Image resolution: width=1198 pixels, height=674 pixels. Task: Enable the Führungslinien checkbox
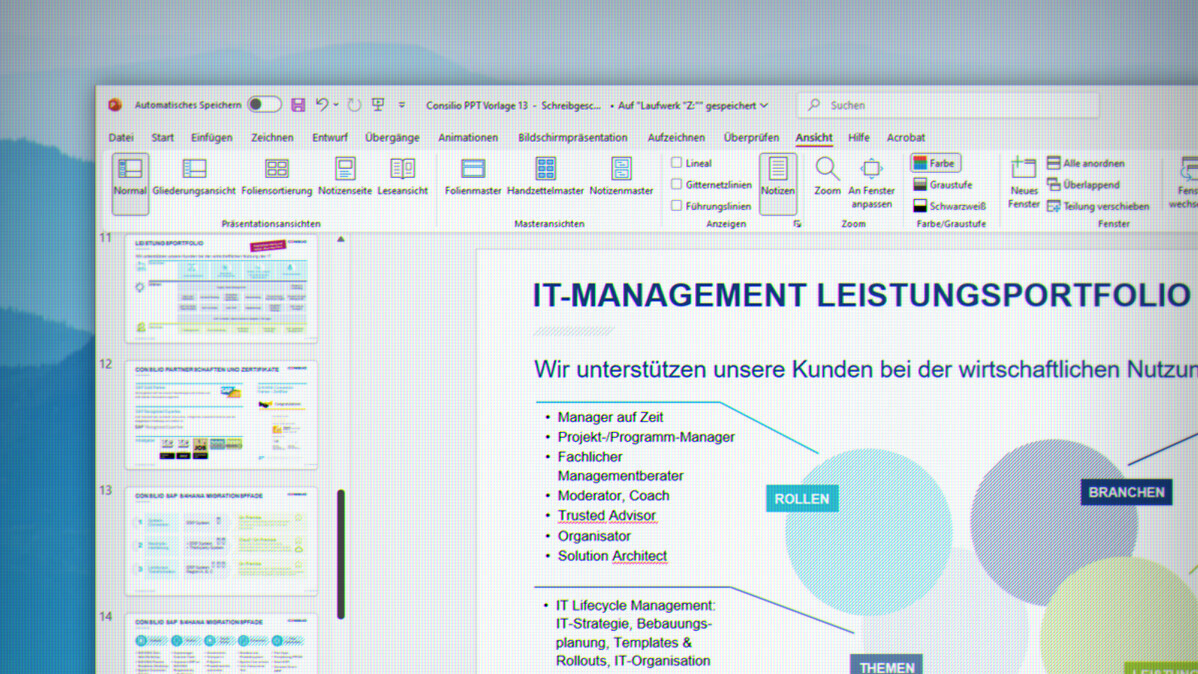point(676,206)
